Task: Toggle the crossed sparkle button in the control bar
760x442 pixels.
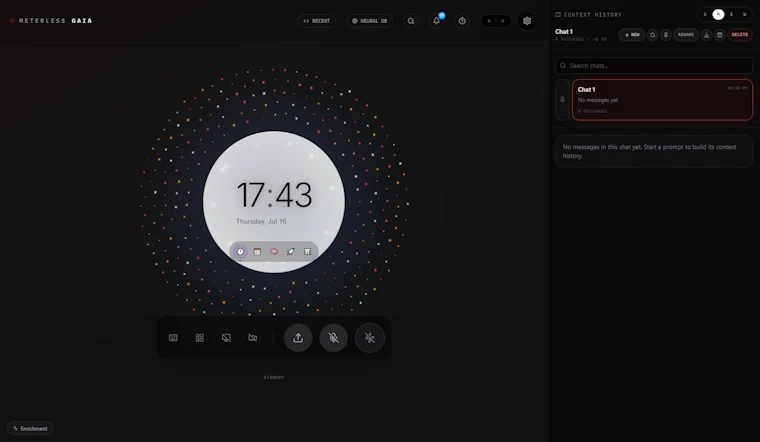Action: pos(369,338)
